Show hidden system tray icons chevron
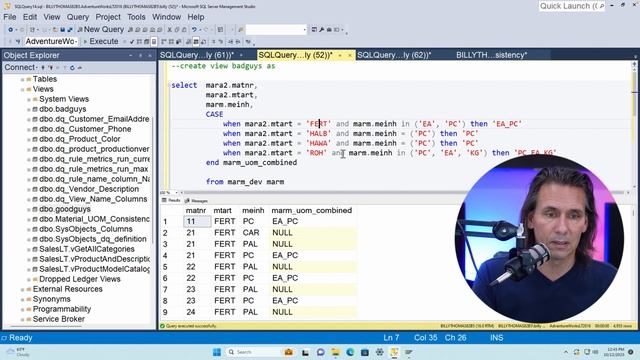Screen dimensions: 640x360 tap(566, 352)
